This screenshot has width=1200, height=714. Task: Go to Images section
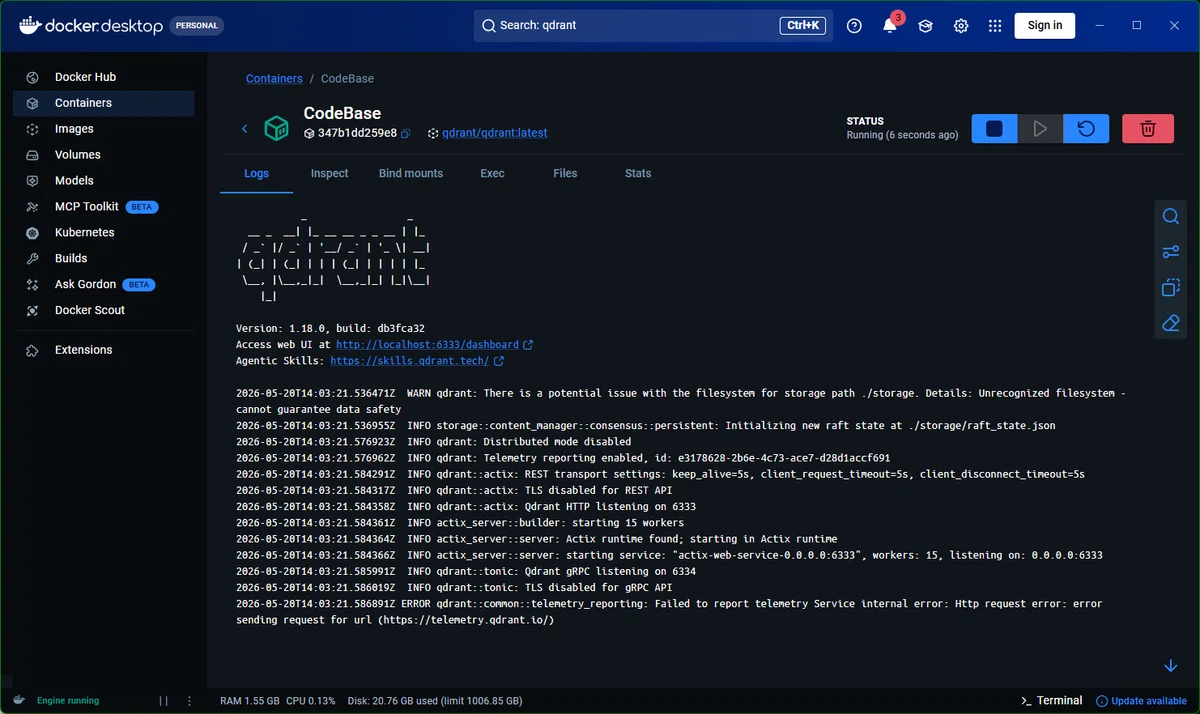103,129
